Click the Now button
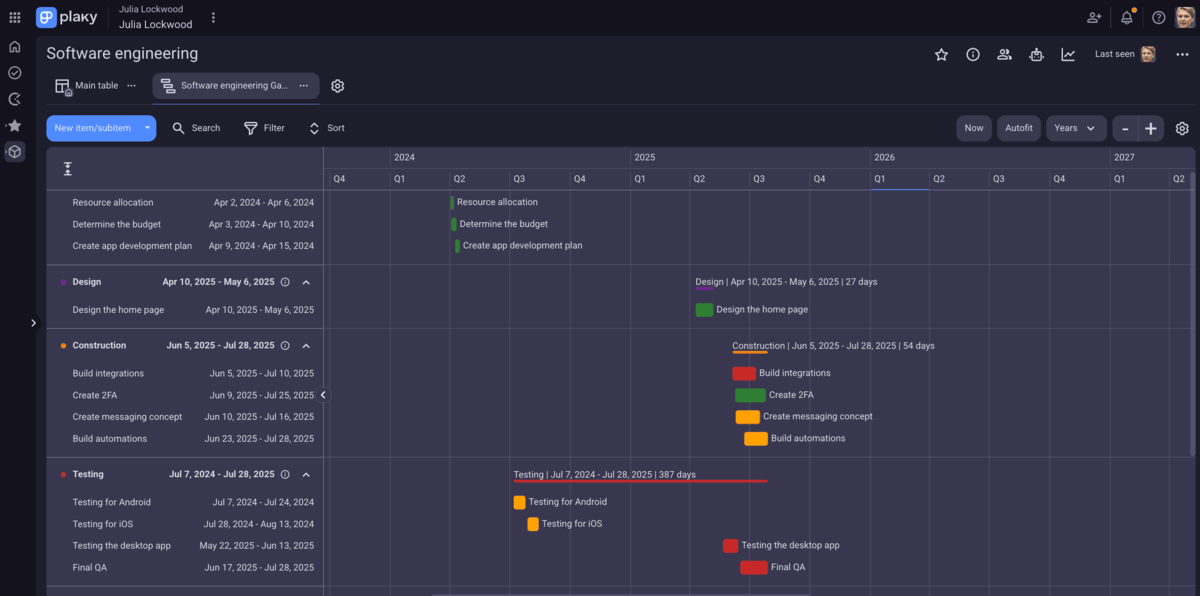This screenshot has height=596, width=1200. pyautogui.click(x=973, y=128)
